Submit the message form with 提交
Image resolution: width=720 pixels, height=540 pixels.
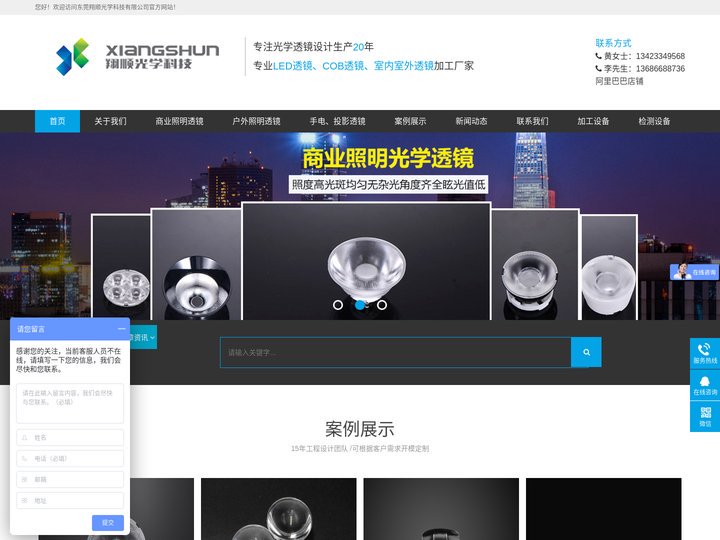coord(108,523)
